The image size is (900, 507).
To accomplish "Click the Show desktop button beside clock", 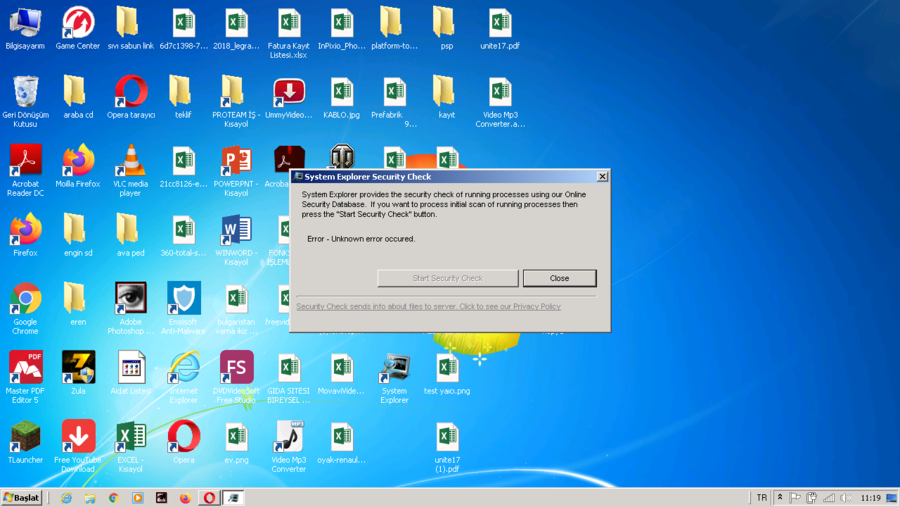I will point(891,498).
